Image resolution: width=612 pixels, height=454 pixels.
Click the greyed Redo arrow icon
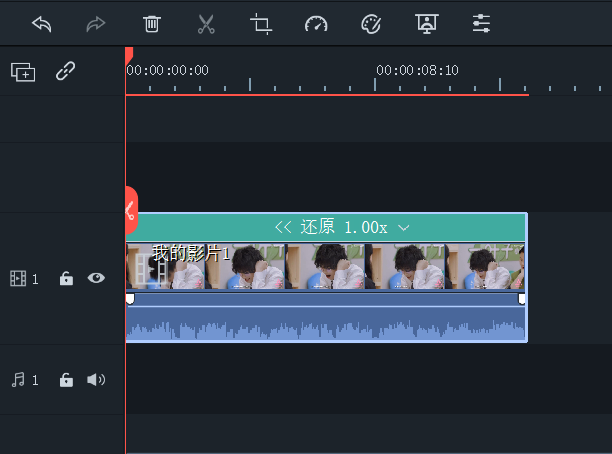coord(96,24)
